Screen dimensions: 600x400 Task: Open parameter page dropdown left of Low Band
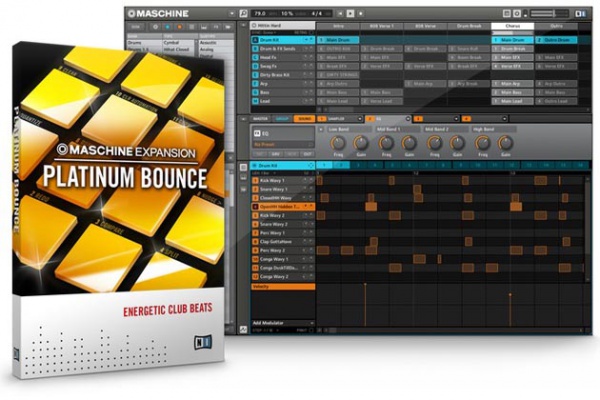[321, 129]
